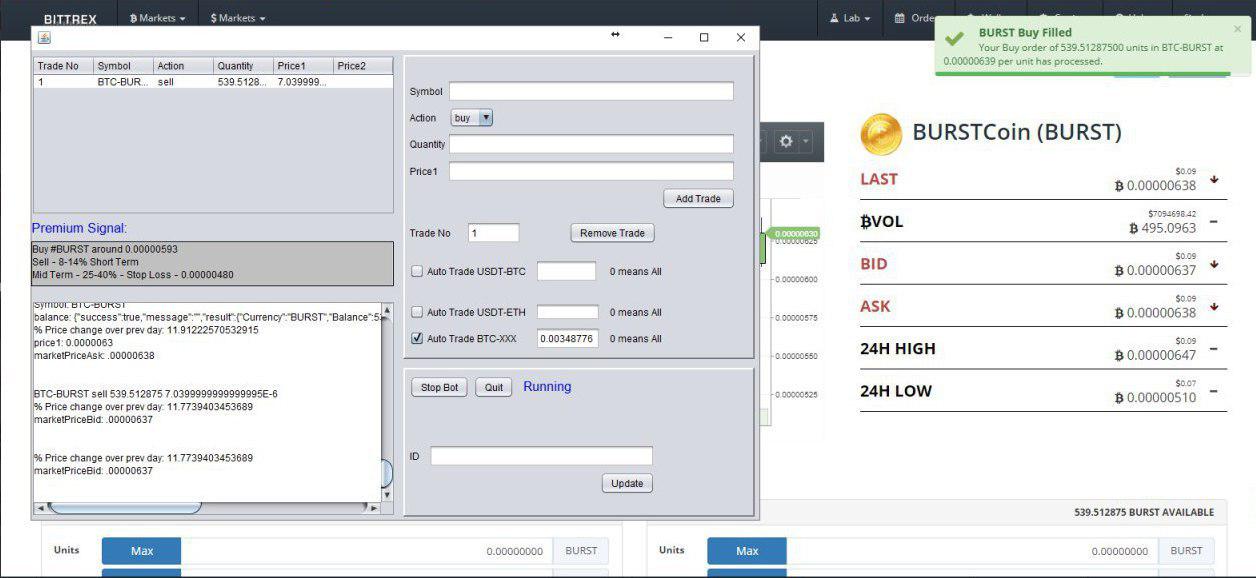The height and width of the screenshot is (578, 1256).
Task: Click the dash indicator beside 24H HIGH
Action: pos(1213,349)
